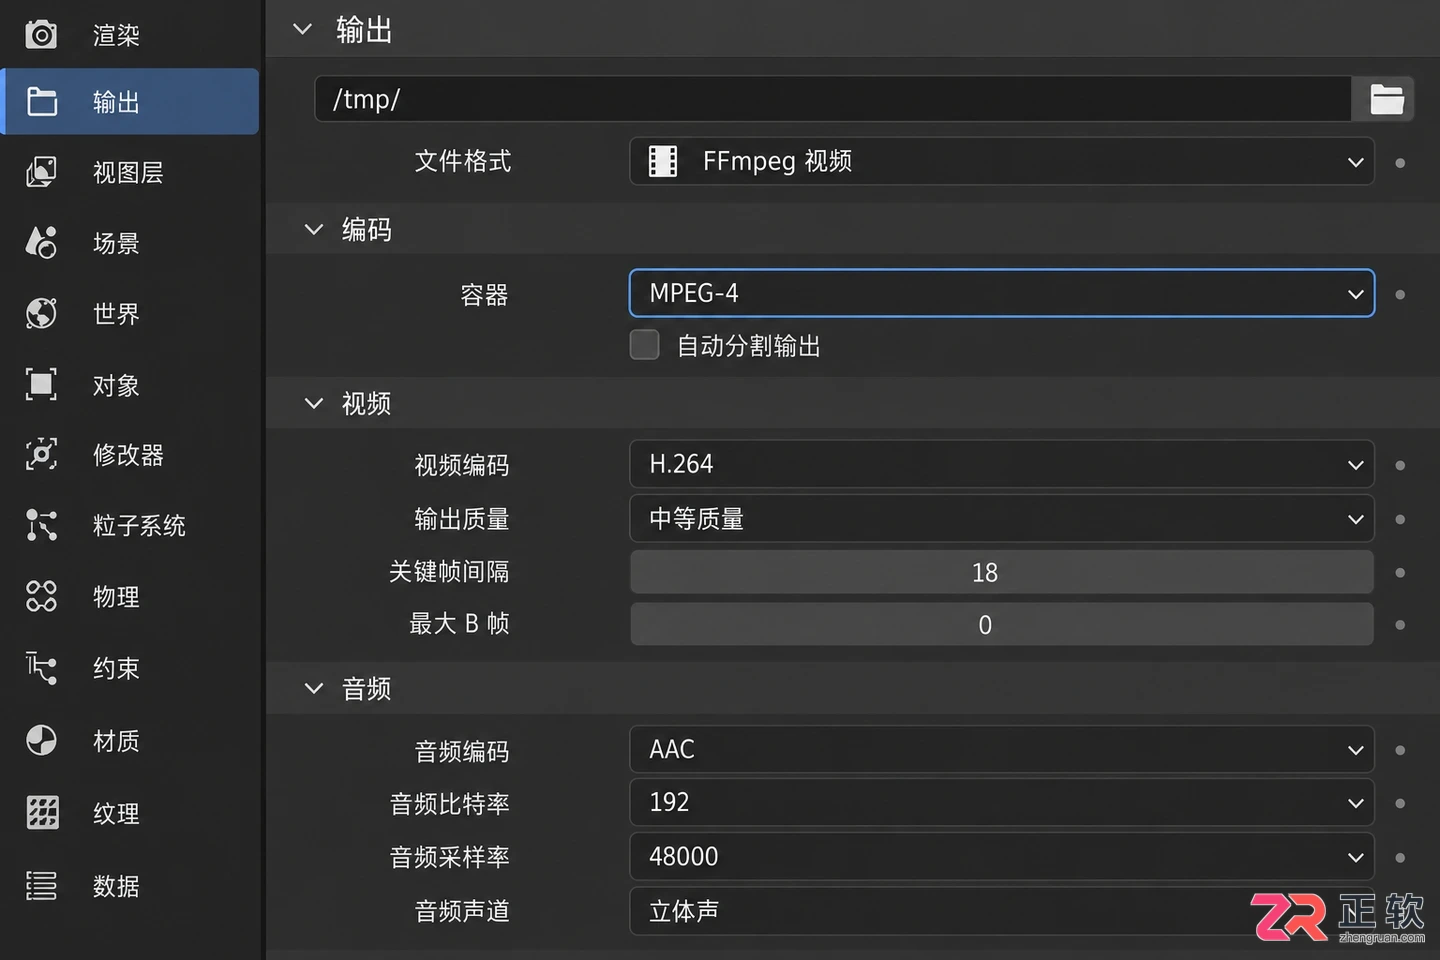Switch to the 世界 tab label
The height and width of the screenshot is (960, 1440).
116,314
